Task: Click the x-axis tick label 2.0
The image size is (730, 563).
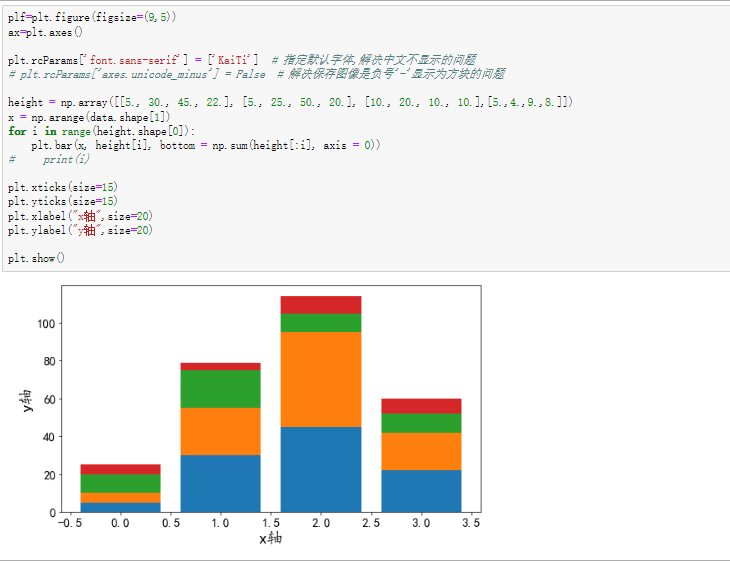Action: click(x=321, y=523)
